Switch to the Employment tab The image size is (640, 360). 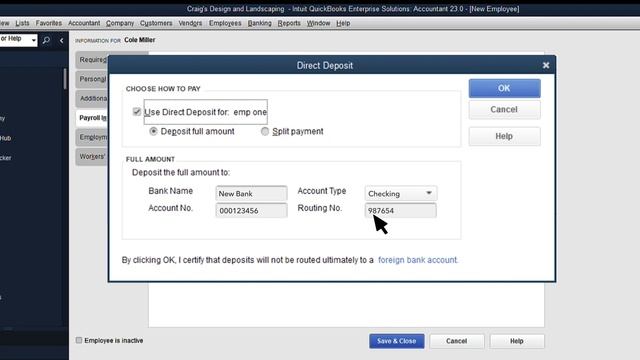tap(92, 137)
